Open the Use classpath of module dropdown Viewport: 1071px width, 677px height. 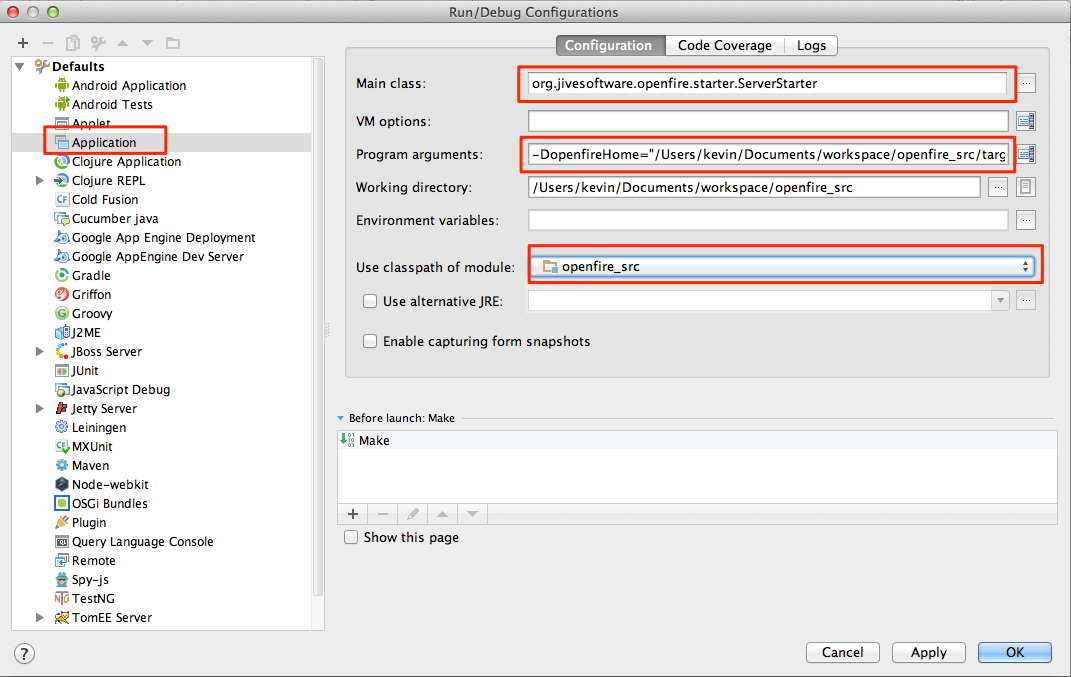pos(1028,266)
